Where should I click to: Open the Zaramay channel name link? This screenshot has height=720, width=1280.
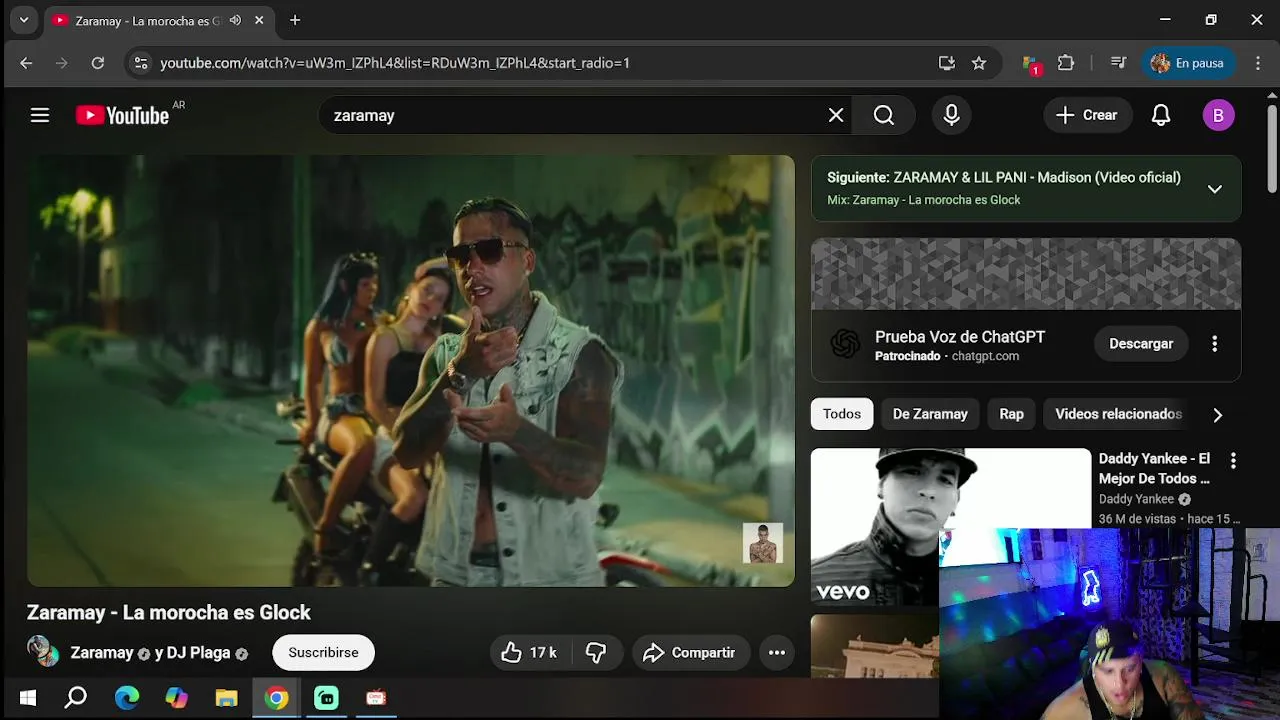coord(102,652)
